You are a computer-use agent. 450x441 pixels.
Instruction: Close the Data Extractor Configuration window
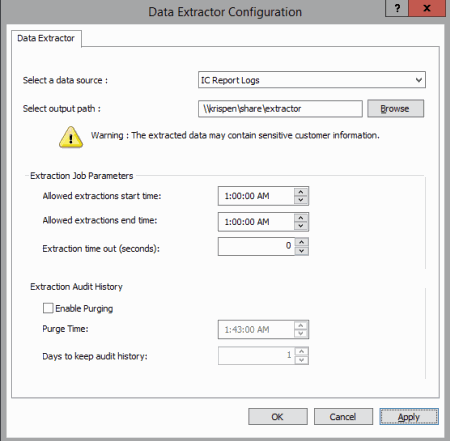click(427, 8)
